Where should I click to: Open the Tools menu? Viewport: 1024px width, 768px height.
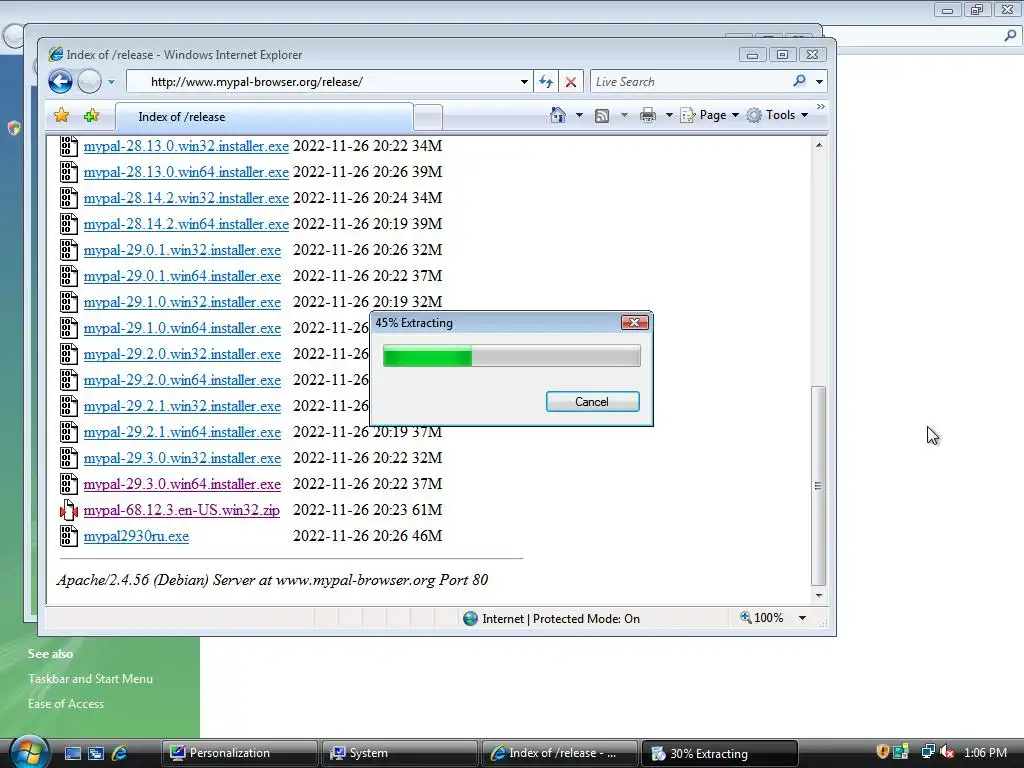click(778, 115)
